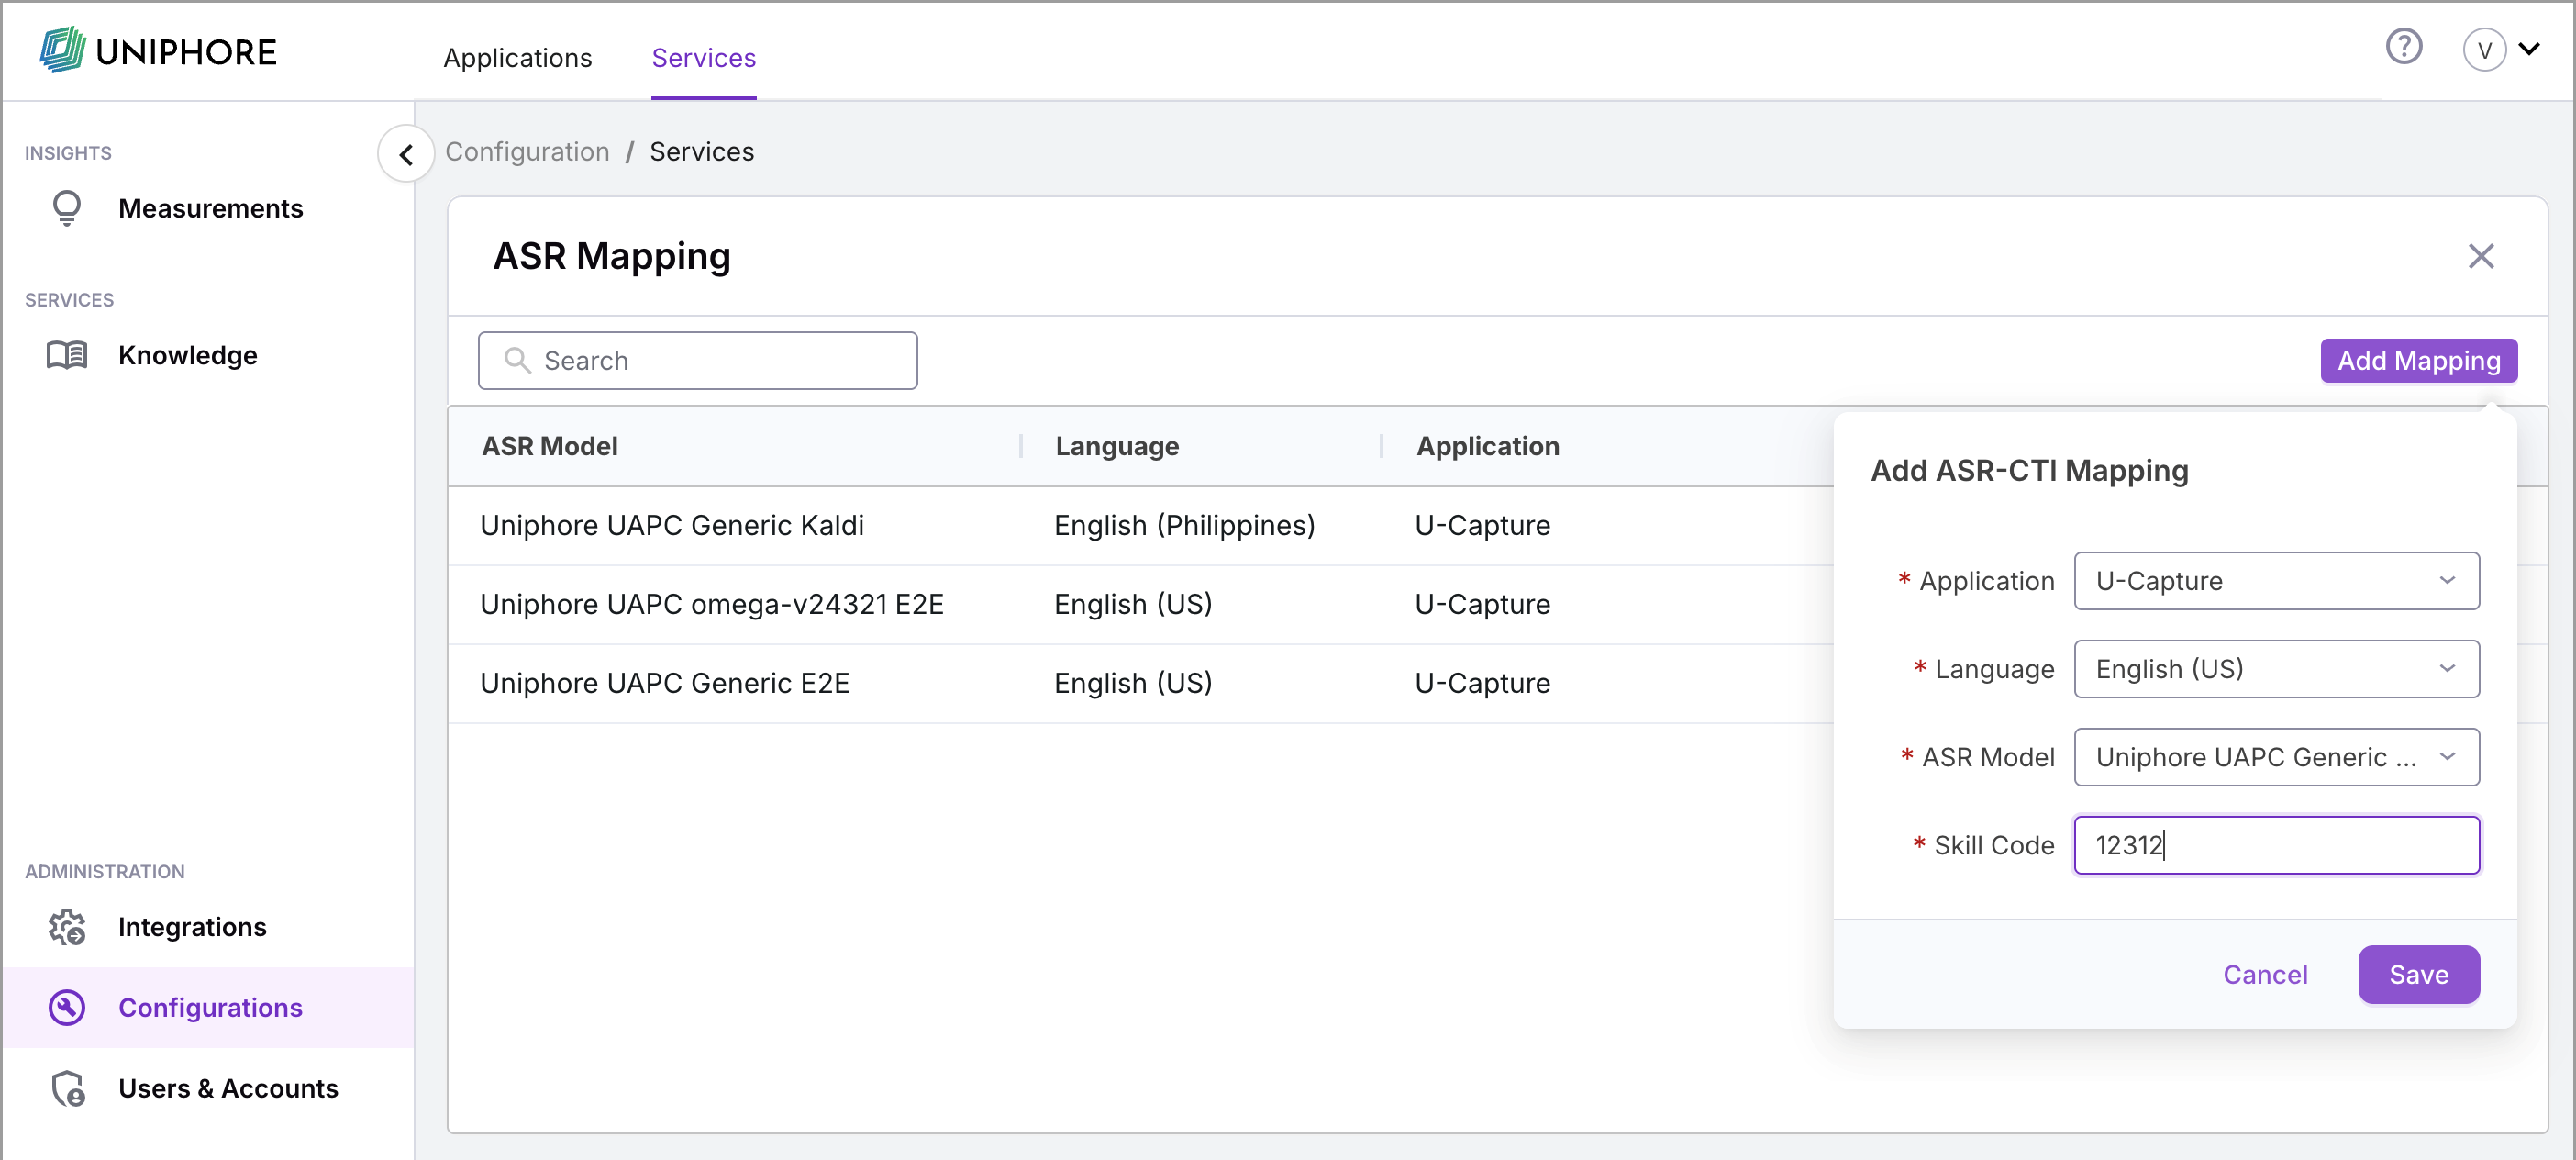
Task: Click the user avatar V icon
Action: pos(2484,50)
